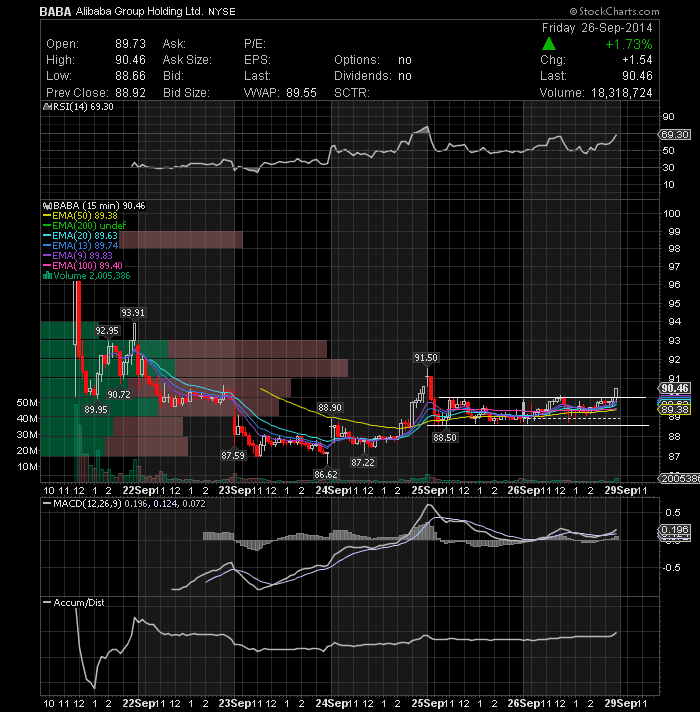Click the Chg value +1.54
This screenshot has width=700, height=712.
(637, 59)
